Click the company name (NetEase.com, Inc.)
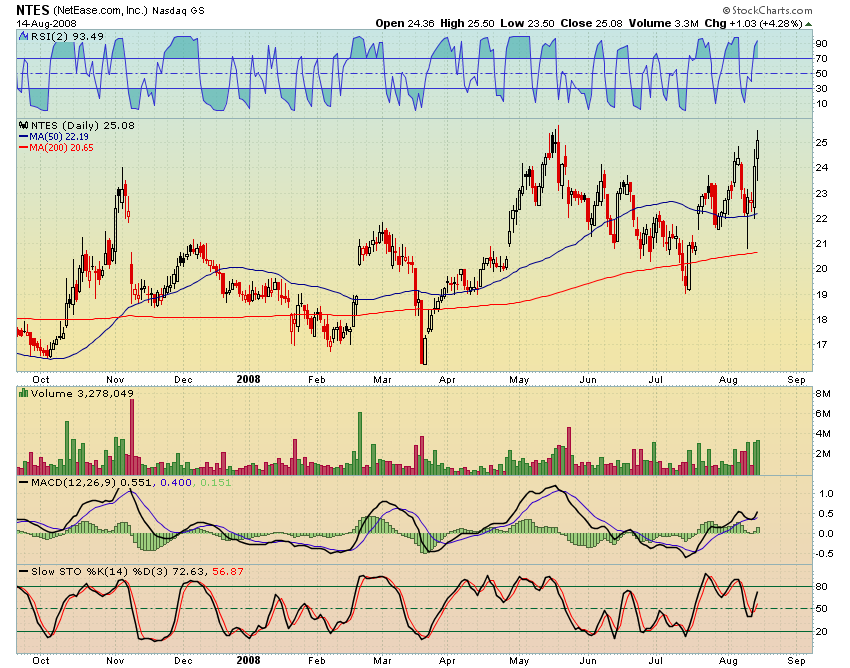Viewport: 850px width, 668px height. pyautogui.click(x=100, y=10)
